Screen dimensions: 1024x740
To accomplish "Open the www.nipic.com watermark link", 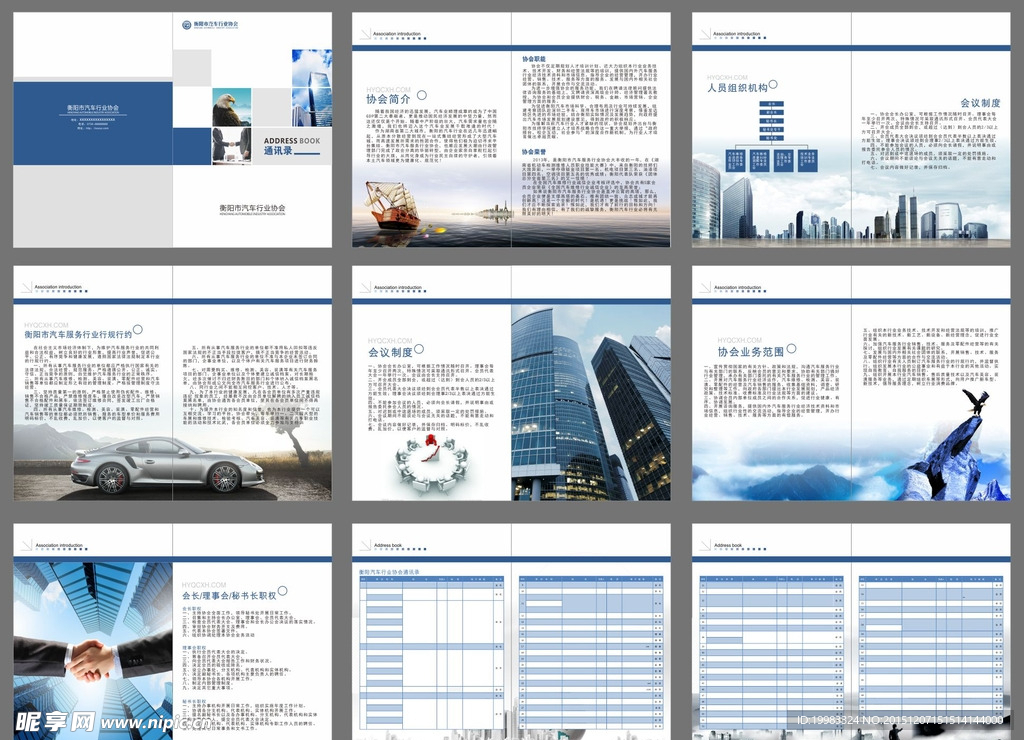I will click(162, 722).
